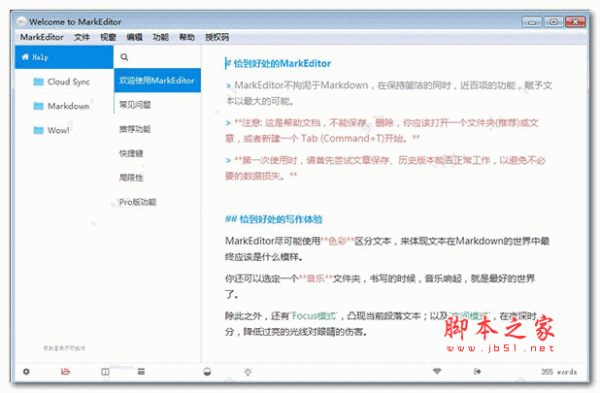
Task: Close the MarkEditor window
Action: (575, 22)
